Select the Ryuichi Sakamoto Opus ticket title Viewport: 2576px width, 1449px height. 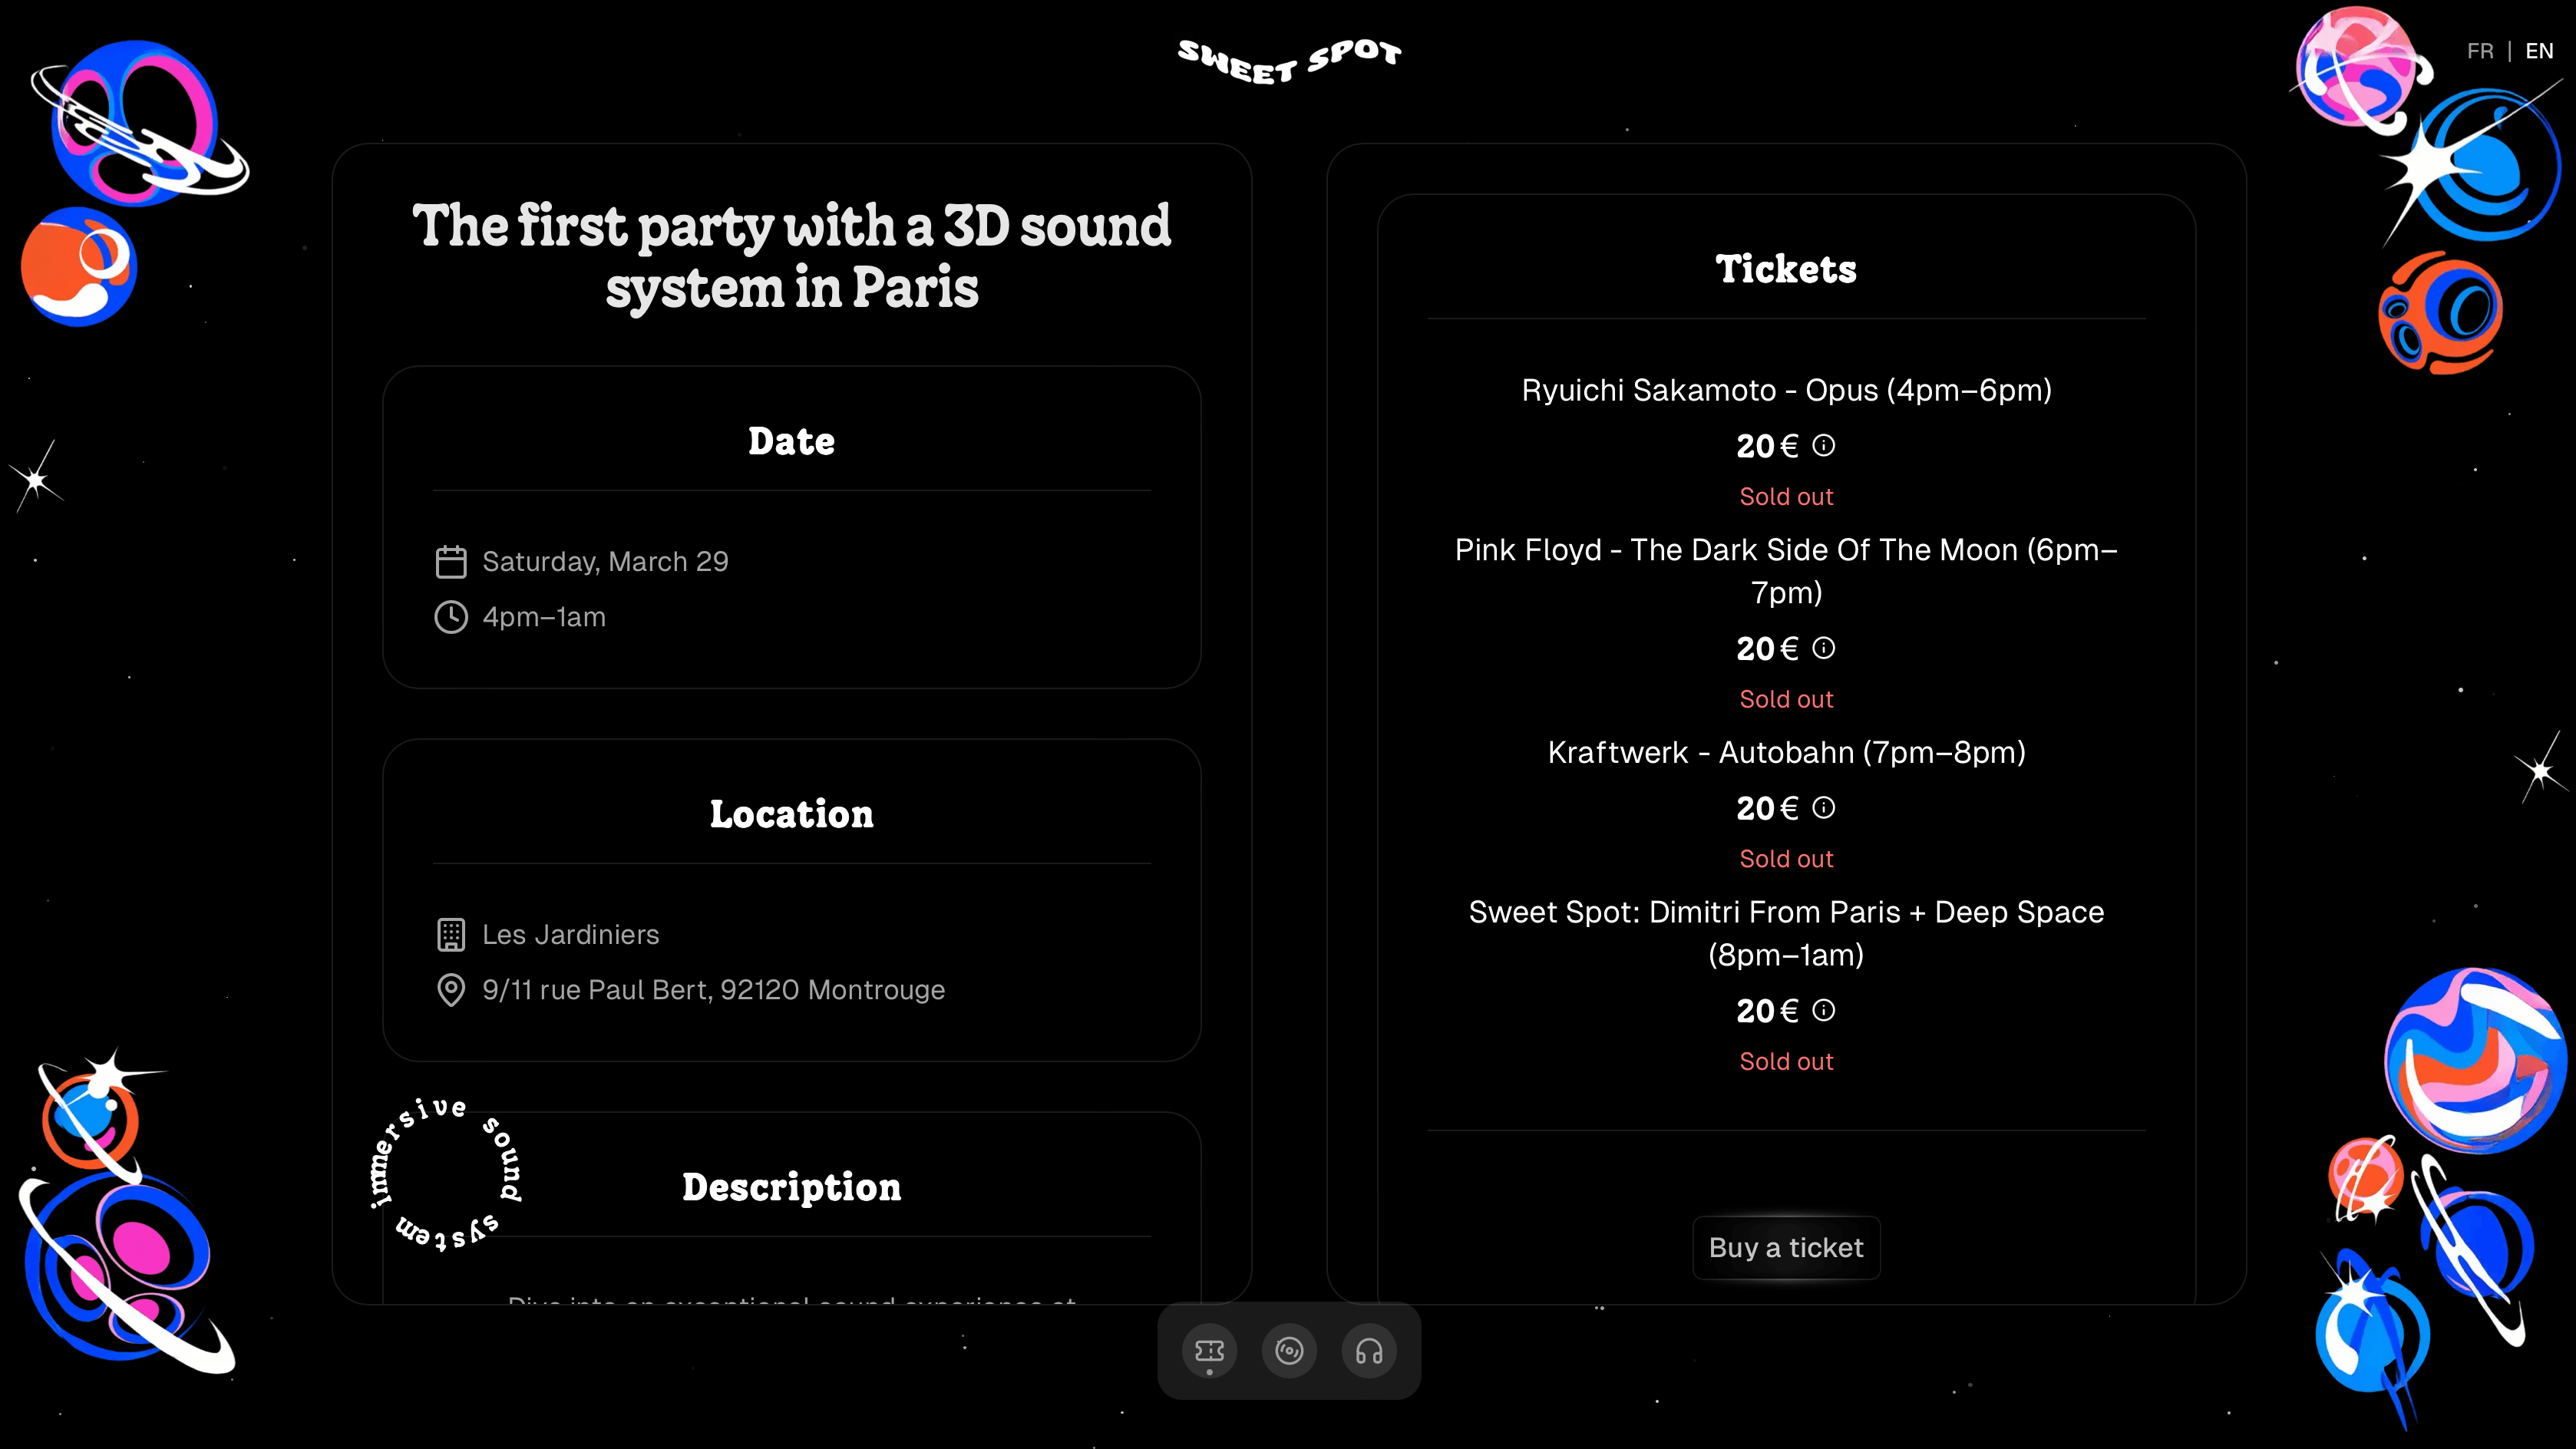[x=1786, y=390]
